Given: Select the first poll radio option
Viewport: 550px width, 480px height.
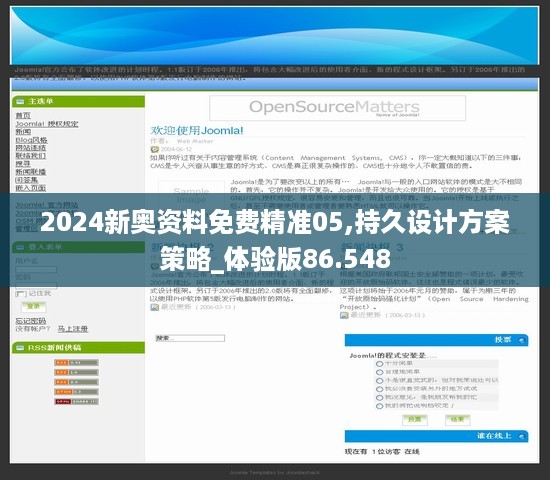Looking at the screenshot, I should [x=379, y=364].
